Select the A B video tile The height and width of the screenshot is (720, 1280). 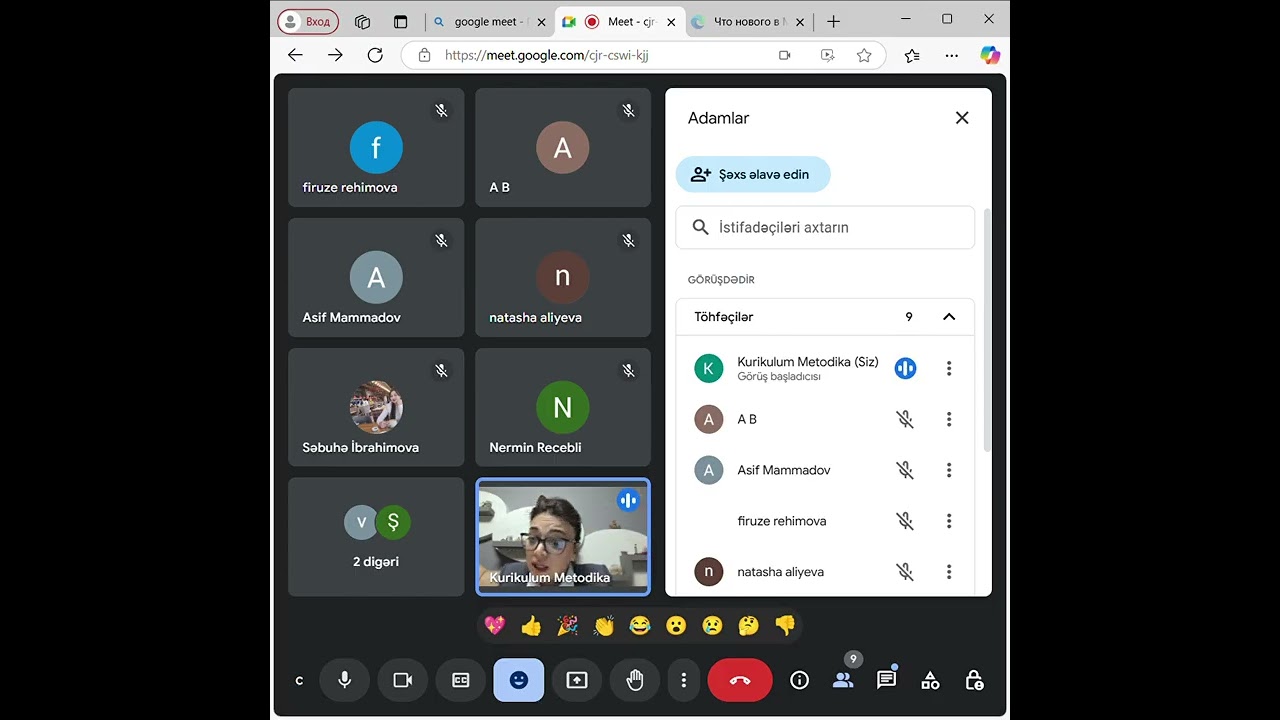[563, 147]
